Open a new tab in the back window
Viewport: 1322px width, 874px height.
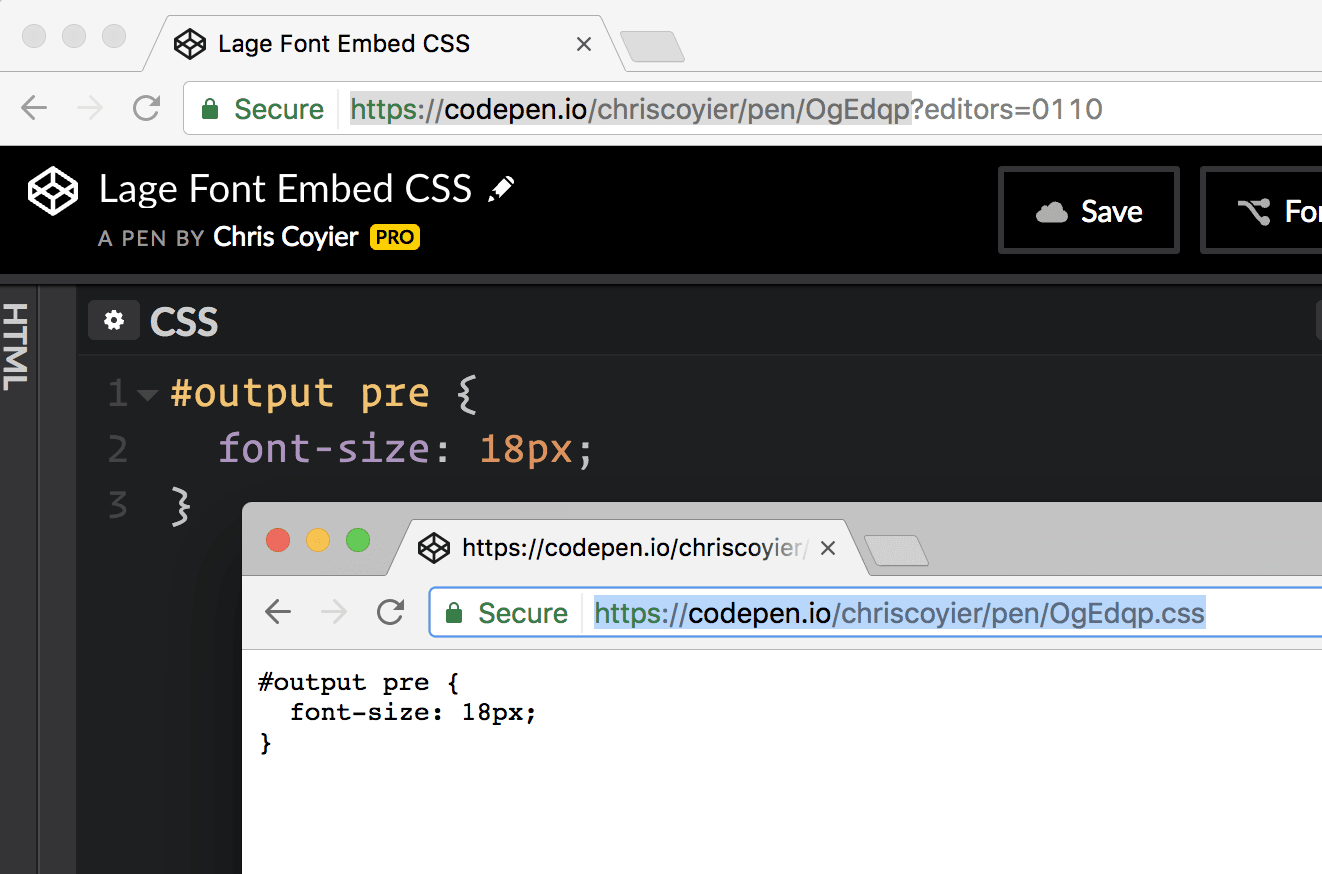[652, 46]
